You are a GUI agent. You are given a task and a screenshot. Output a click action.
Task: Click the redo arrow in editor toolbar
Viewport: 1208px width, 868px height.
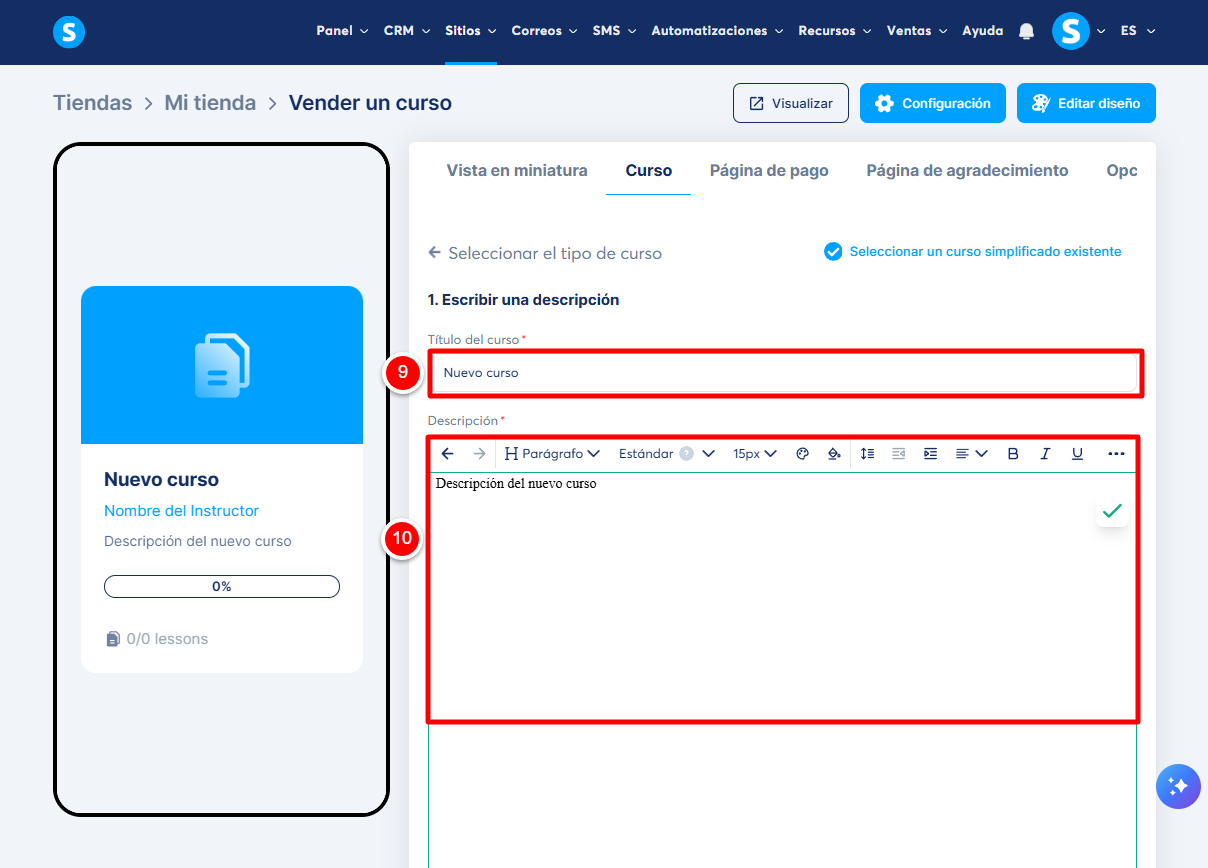[479, 453]
